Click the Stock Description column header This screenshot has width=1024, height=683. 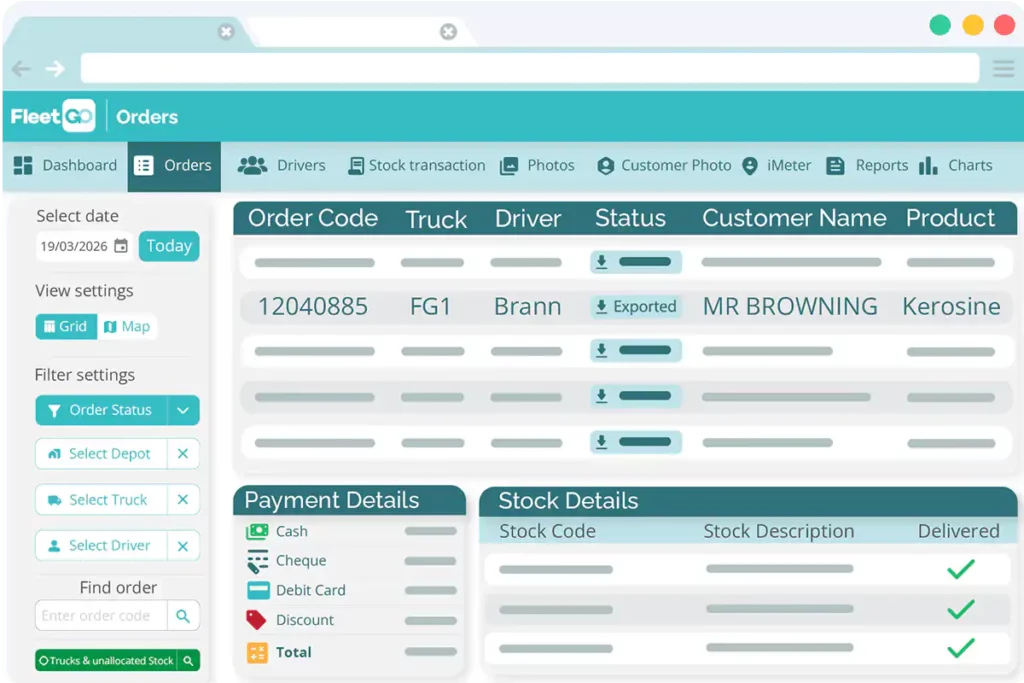pyautogui.click(x=778, y=532)
